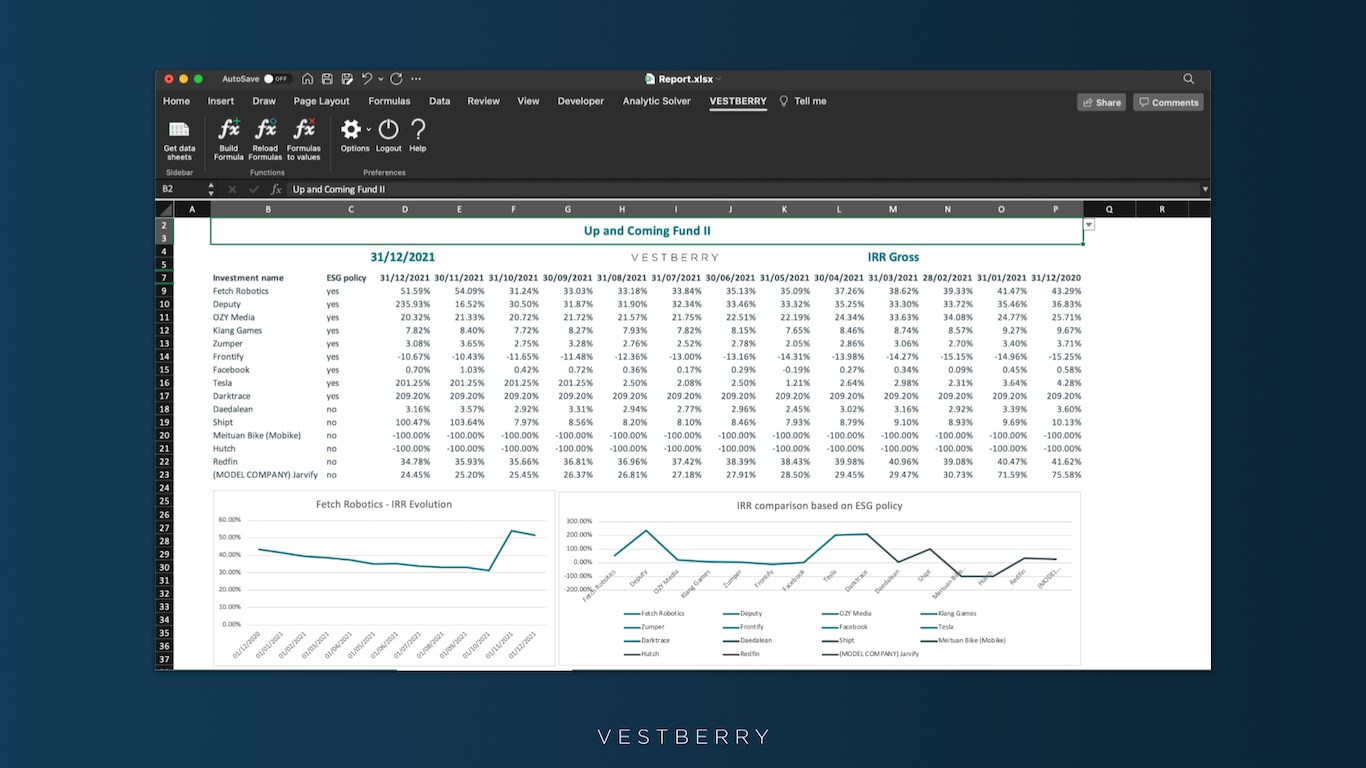Open VESTBERRY Help
Screen dimensions: 1366x768
pyautogui.click(x=418, y=136)
